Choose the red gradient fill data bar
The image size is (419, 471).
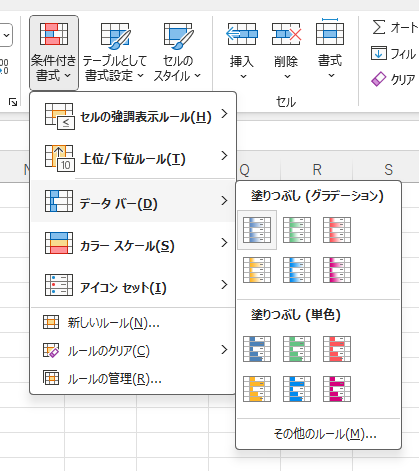click(337, 230)
